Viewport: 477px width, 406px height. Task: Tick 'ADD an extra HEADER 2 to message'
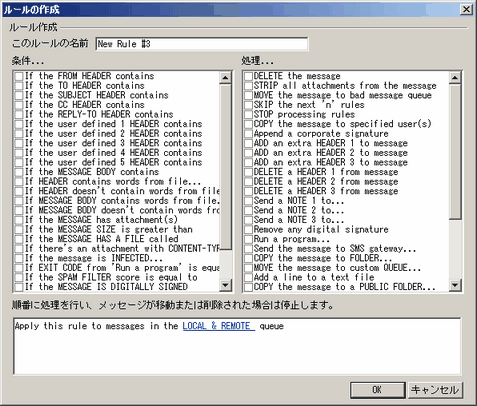pyautogui.click(x=248, y=153)
